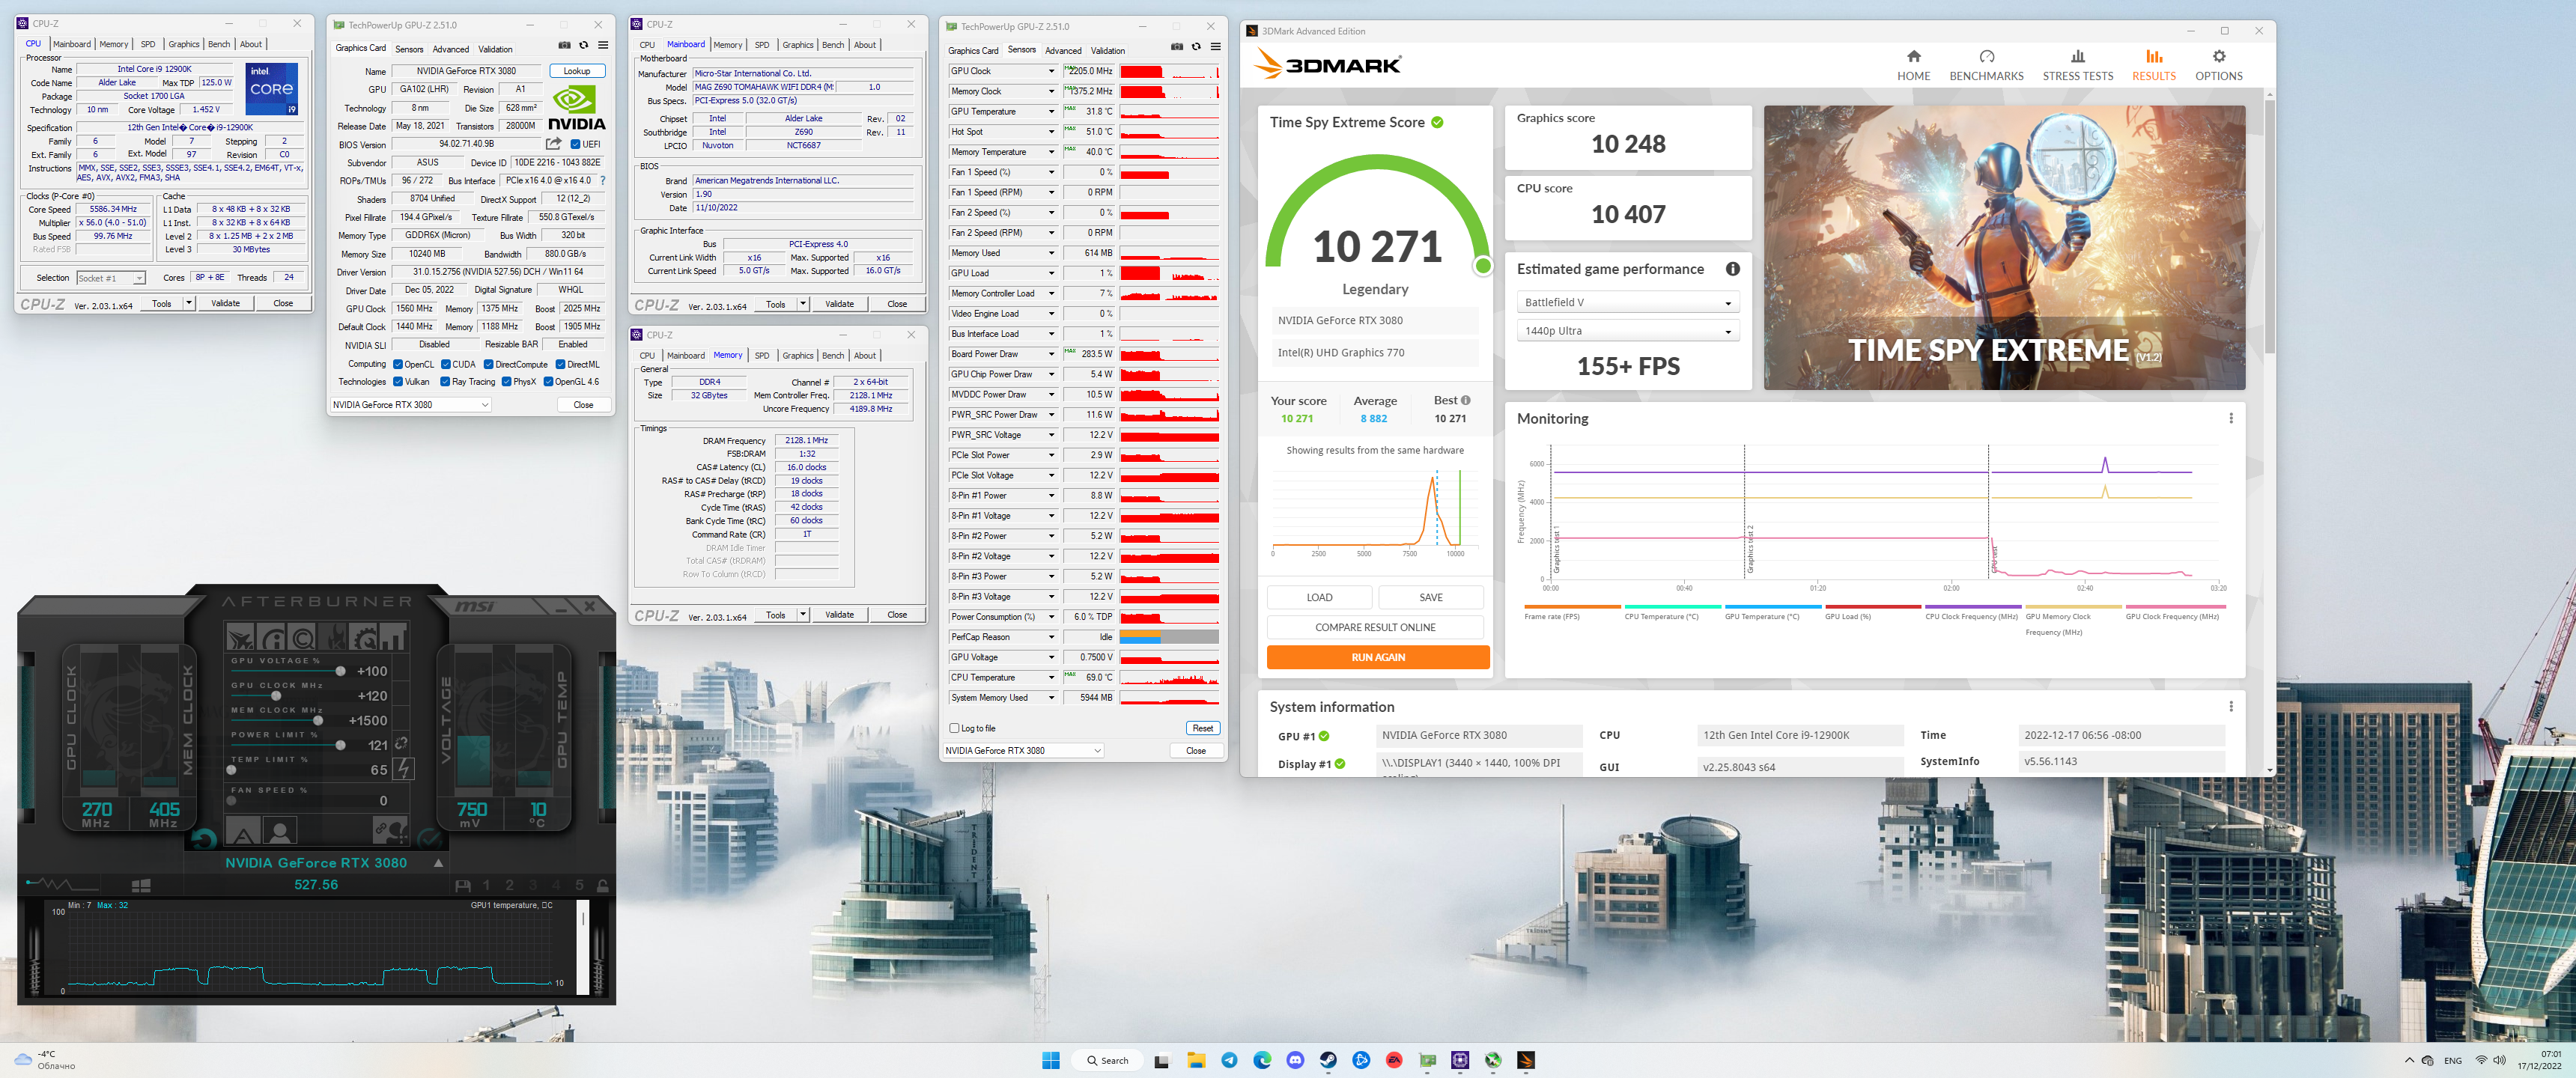The height and width of the screenshot is (1078, 2576).
Task: Click COMPARE RESULT ONLINE
Action: click(x=1375, y=627)
